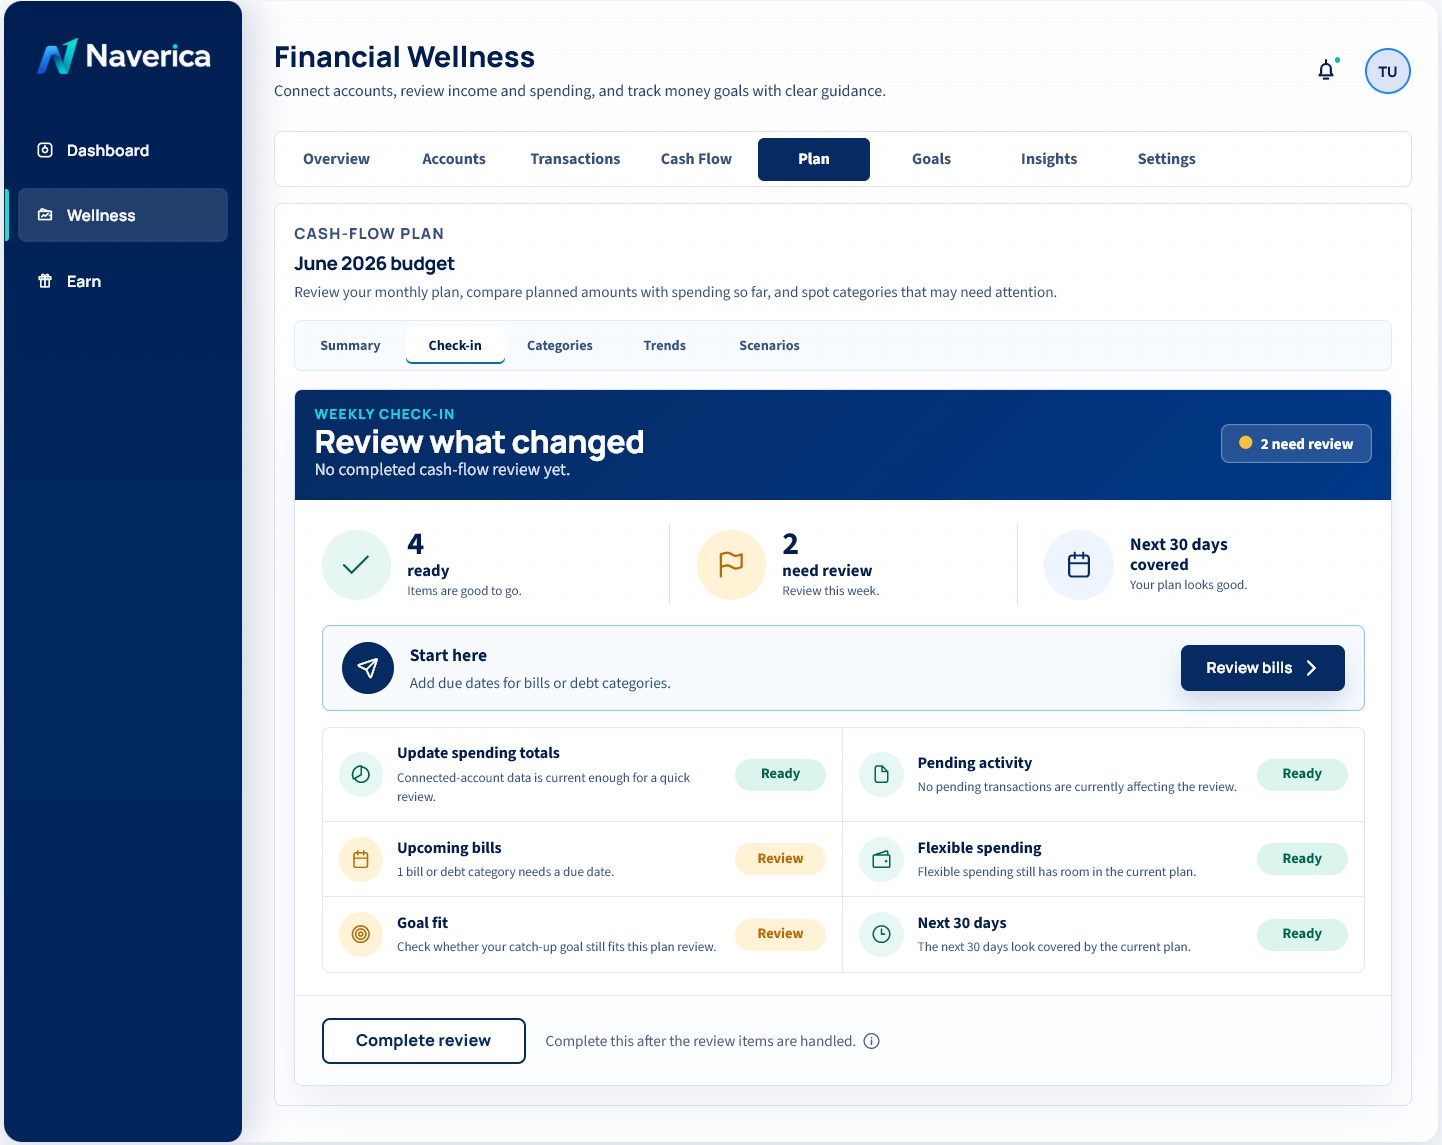Open the TU user avatar menu
1442x1145 pixels.
[1387, 71]
